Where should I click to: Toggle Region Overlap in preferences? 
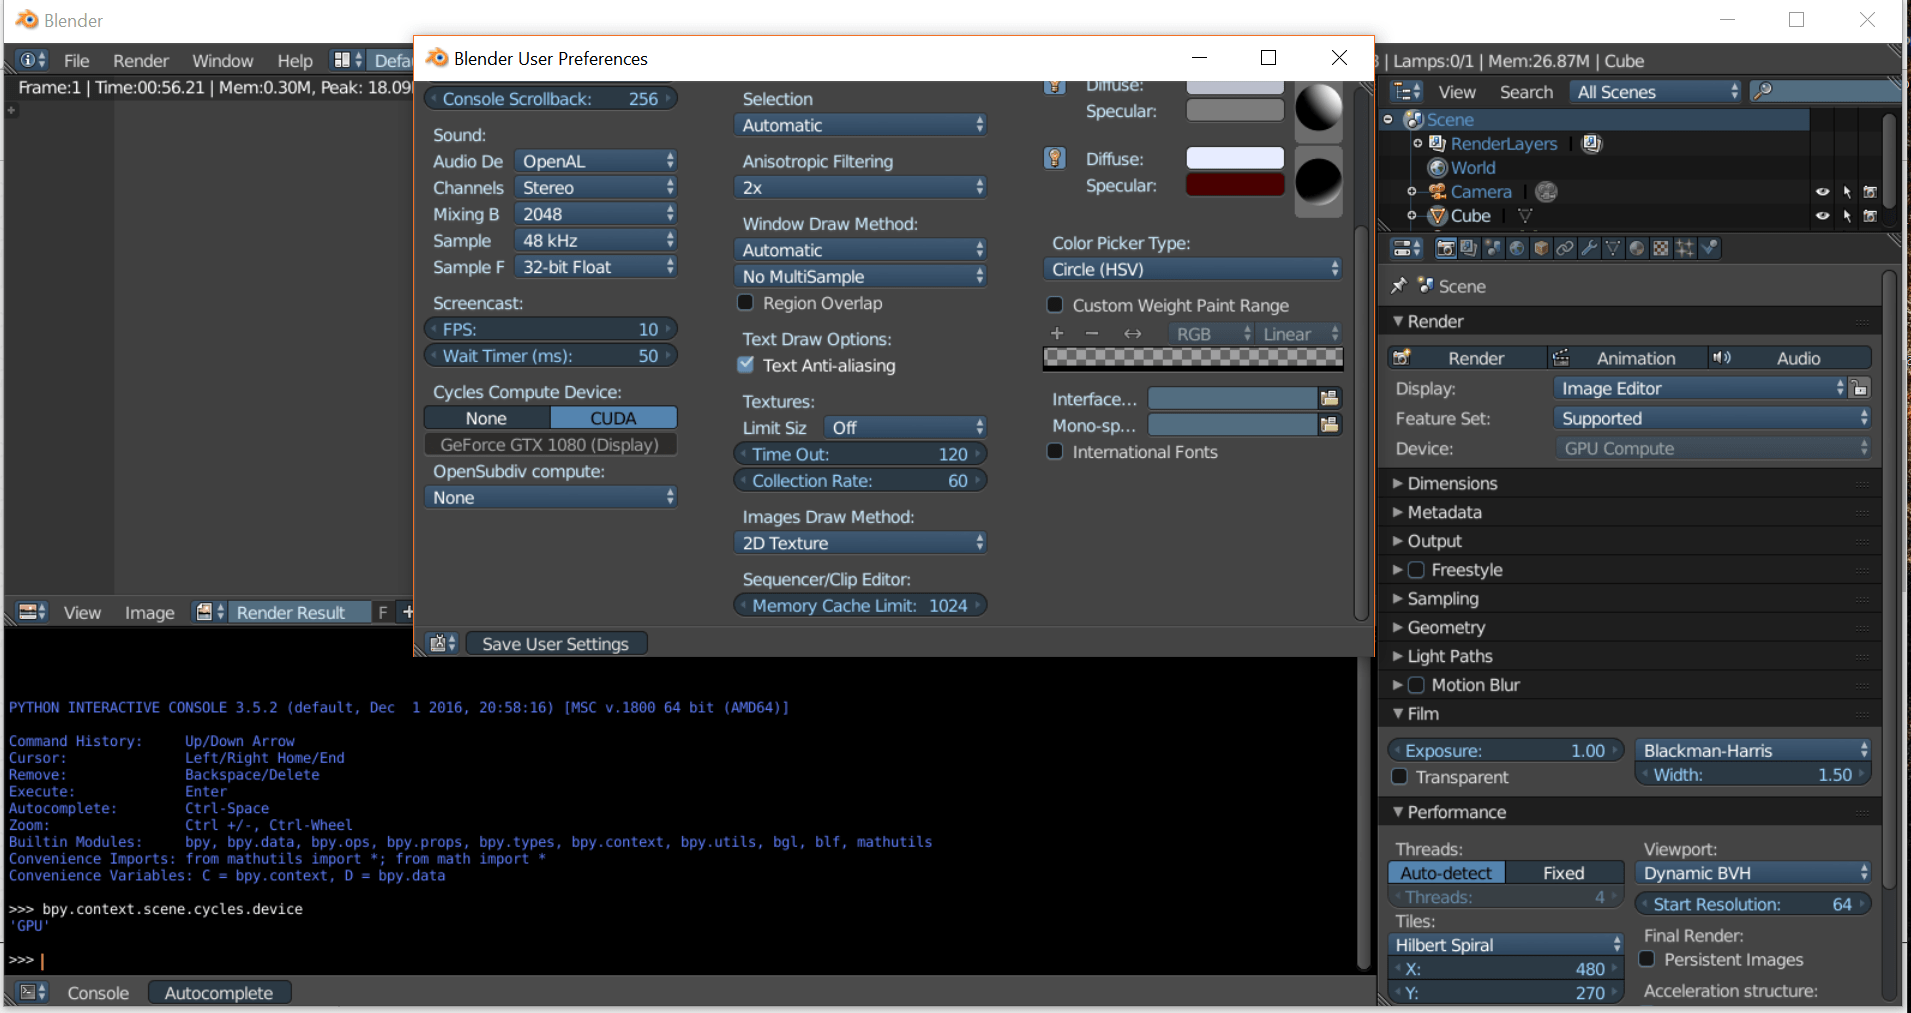click(x=745, y=303)
